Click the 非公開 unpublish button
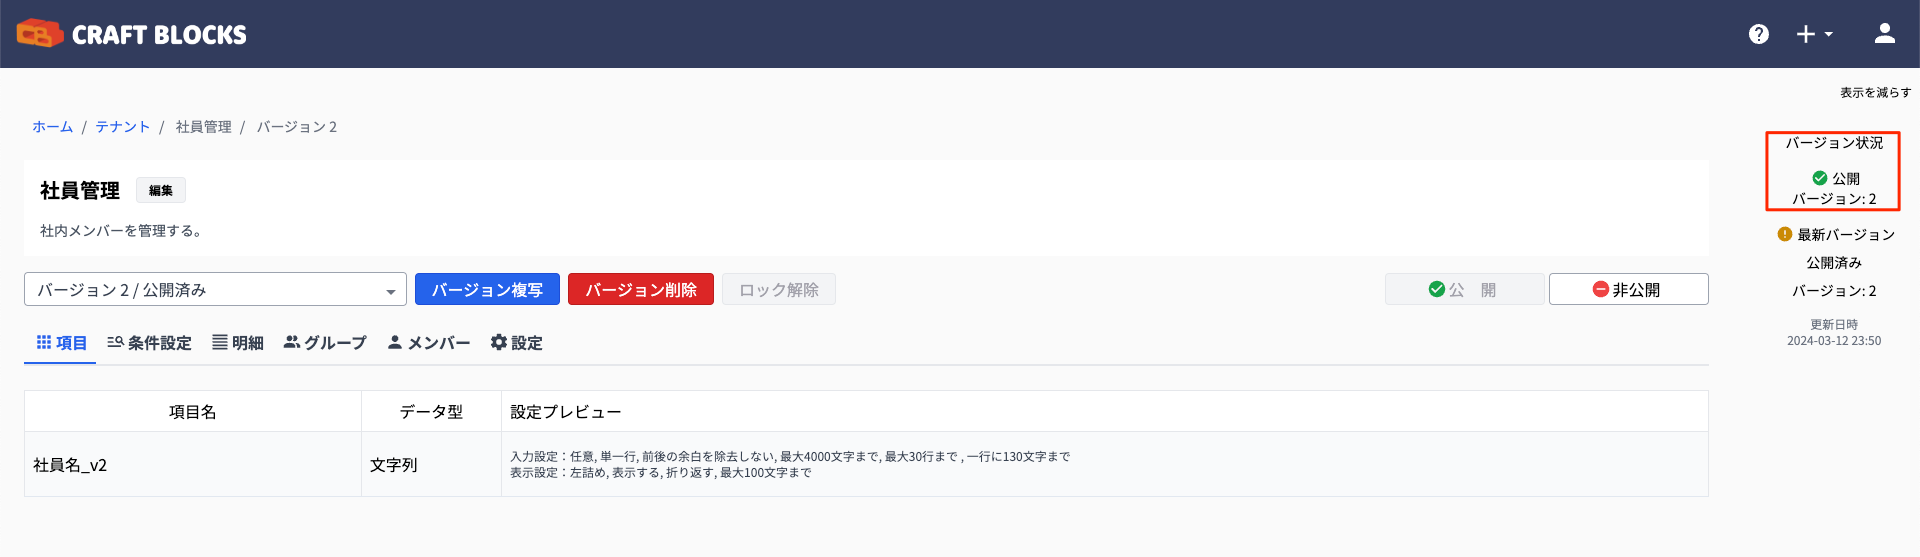This screenshot has width=1920, height=557. point(1629,290)
